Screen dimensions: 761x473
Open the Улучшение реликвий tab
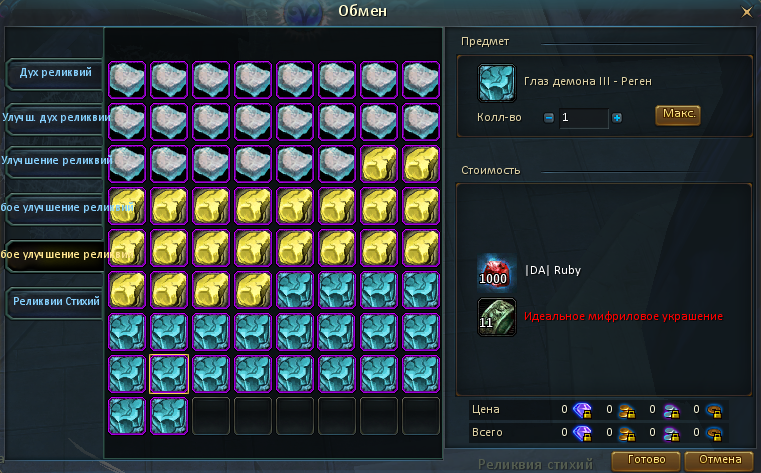pyautogui.click(x=55, y=161)
